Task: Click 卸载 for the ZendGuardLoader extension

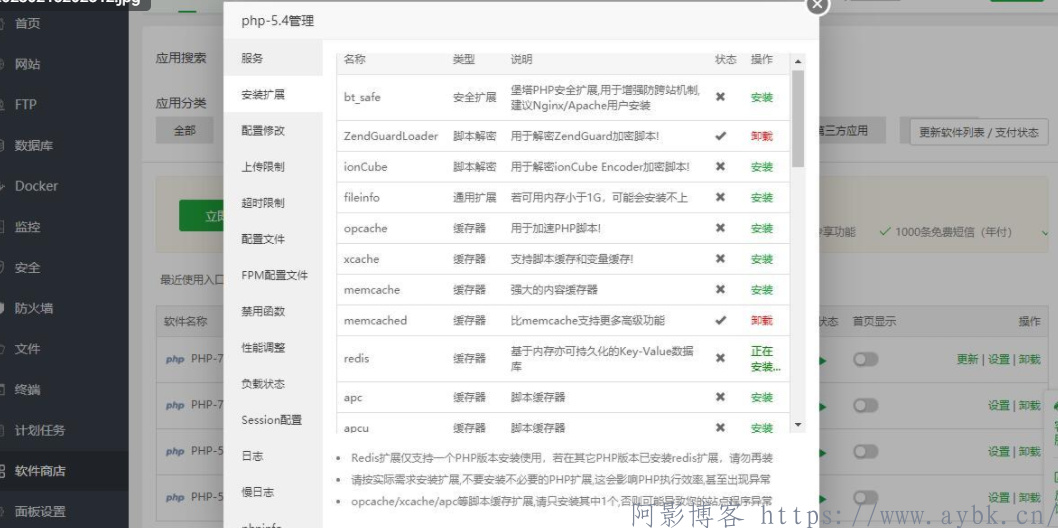Action: (x=762, y=136)
